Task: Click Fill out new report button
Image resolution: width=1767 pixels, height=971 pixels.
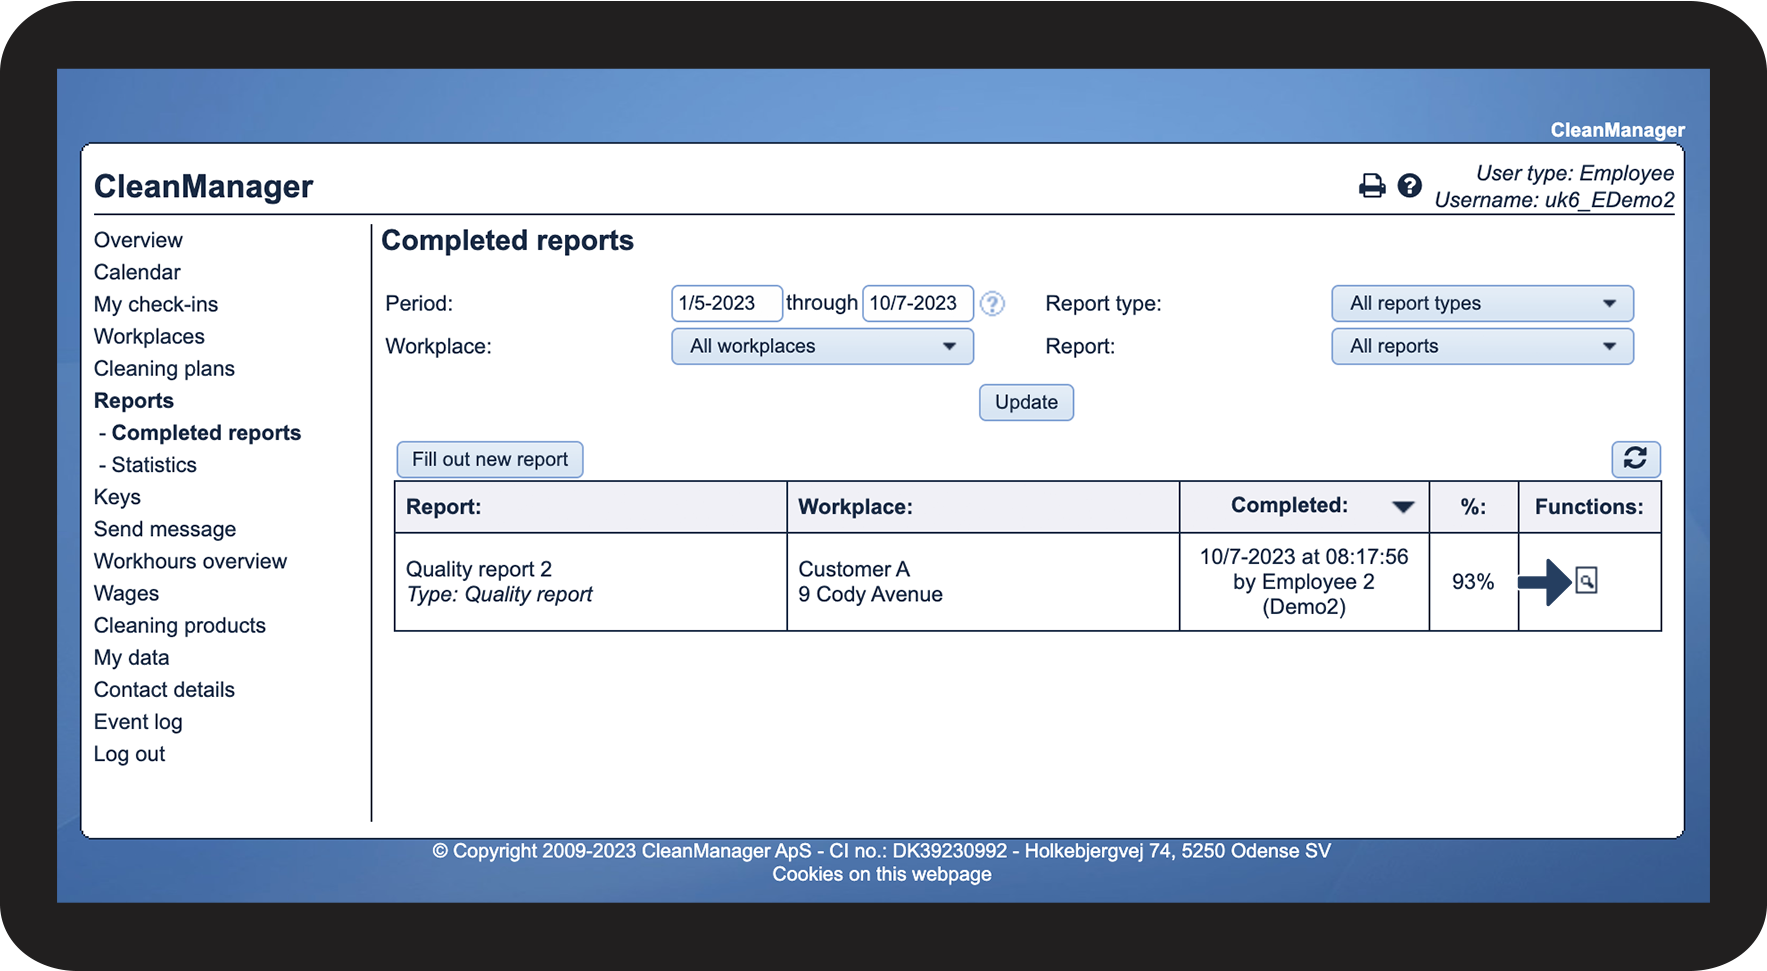Action: (x=489, y=460)
